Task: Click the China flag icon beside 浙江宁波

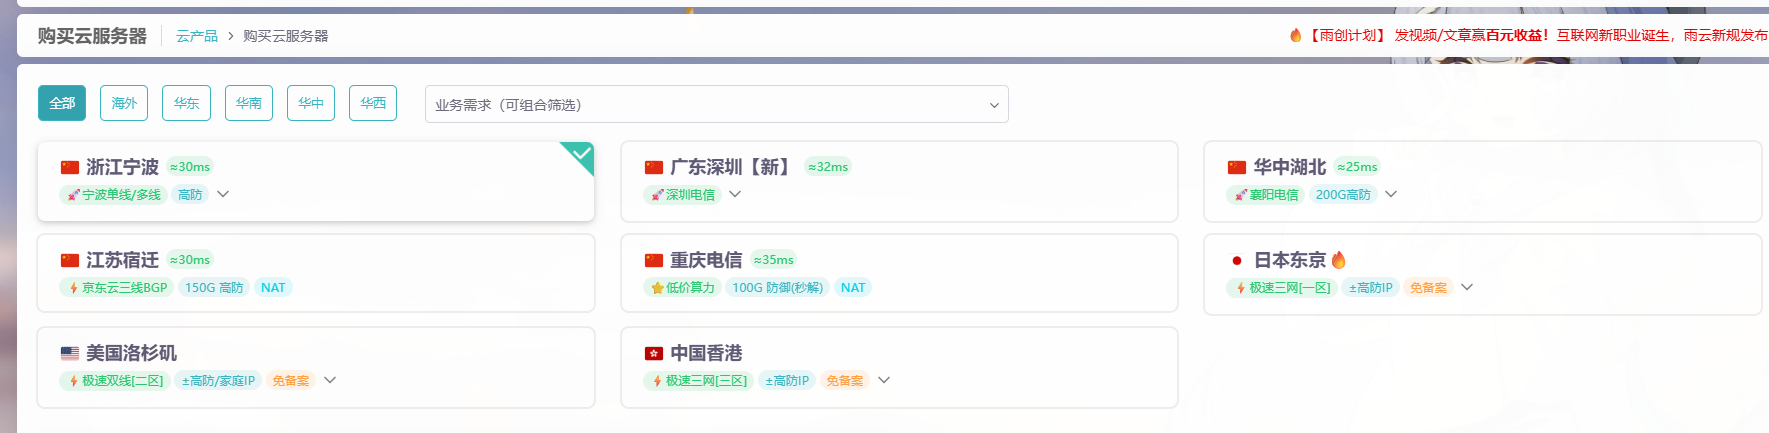Action: [x=70, y=167]
